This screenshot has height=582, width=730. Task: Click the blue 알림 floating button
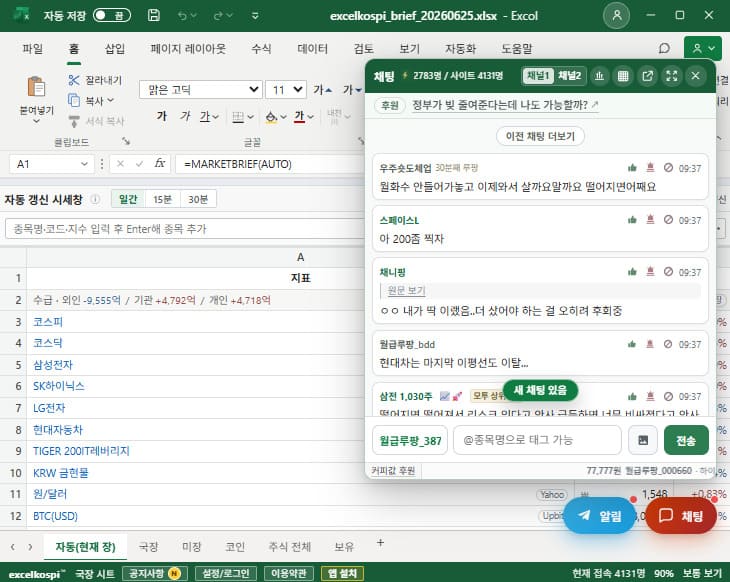click(600, 515)
